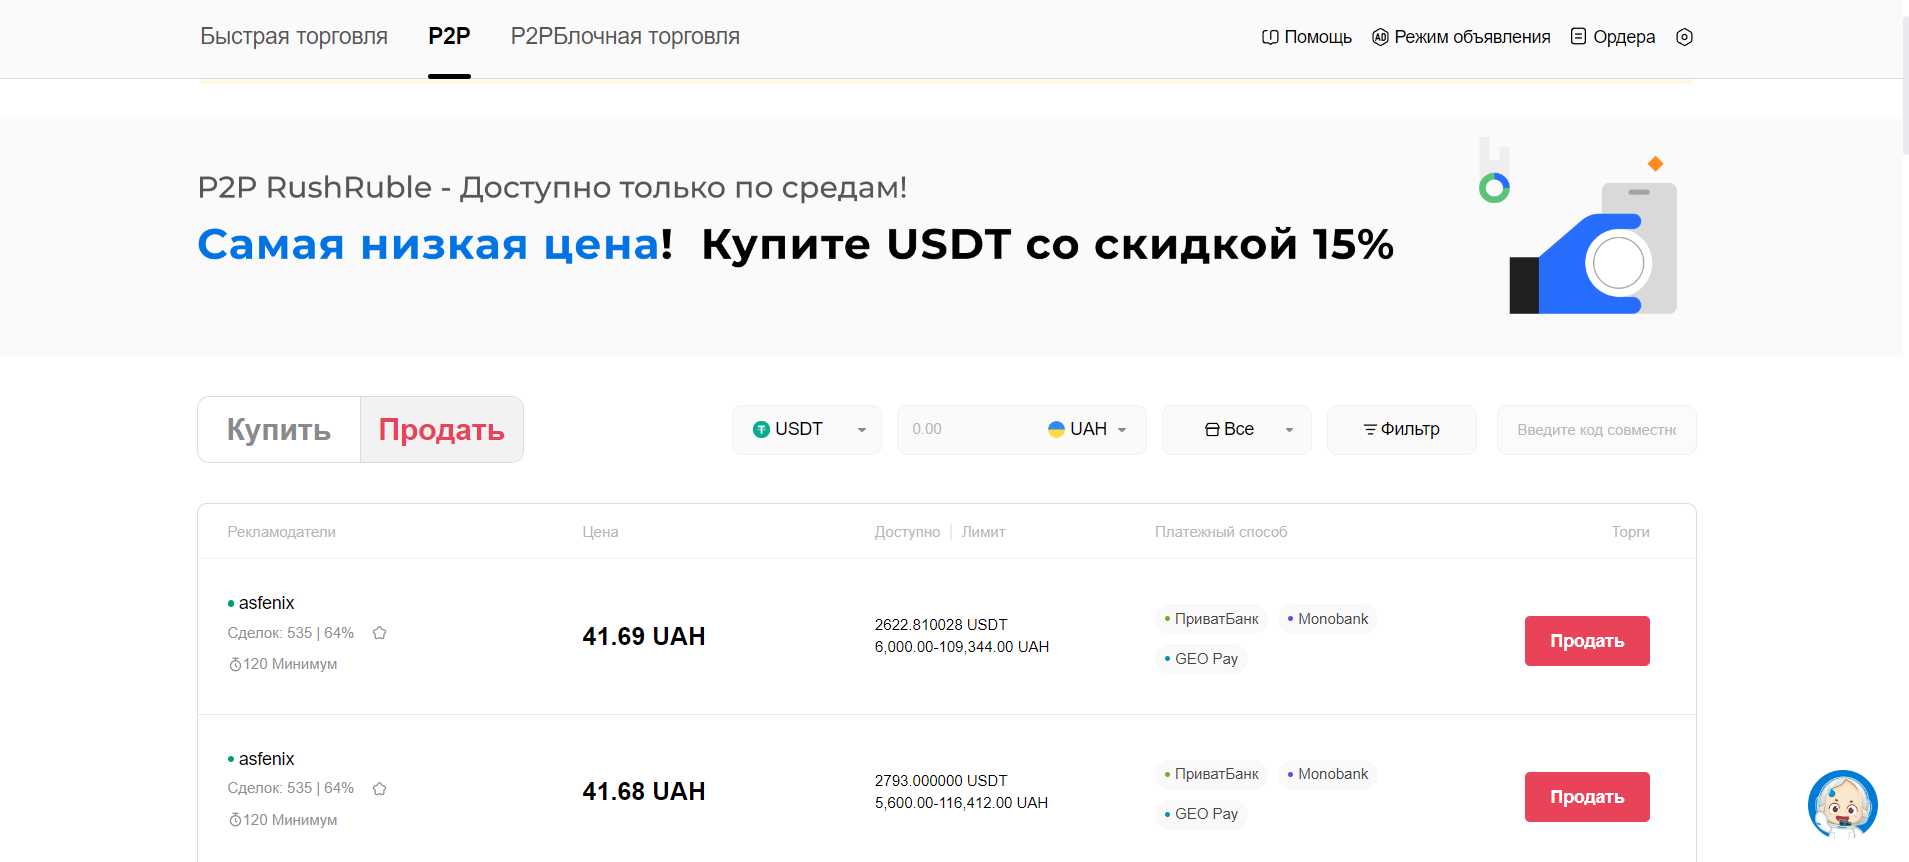Switch to the Продать tab
Screen dimensions: 1909x862
point(442,430)
